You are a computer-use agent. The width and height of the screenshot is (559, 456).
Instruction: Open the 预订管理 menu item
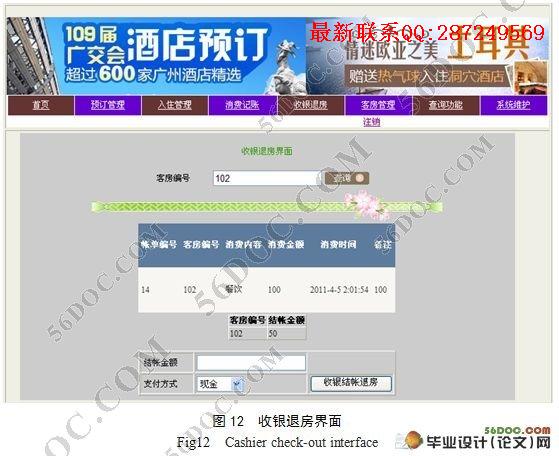click(x=108, y=105)
